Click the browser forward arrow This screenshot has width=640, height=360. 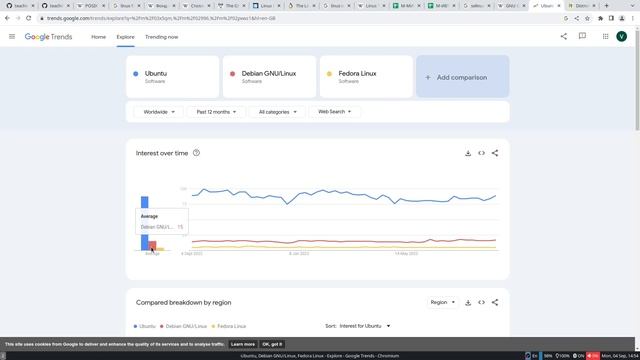tap(18, 18)
